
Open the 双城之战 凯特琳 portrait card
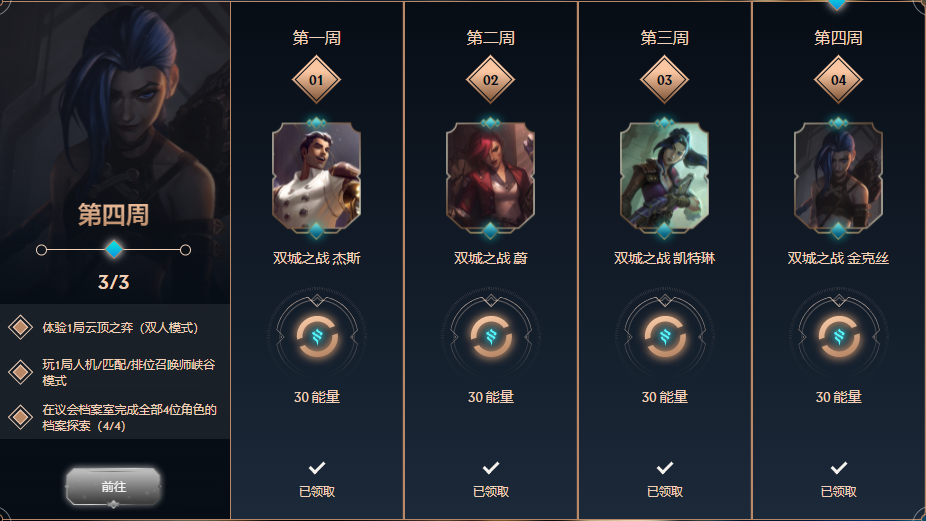[664, 177]
